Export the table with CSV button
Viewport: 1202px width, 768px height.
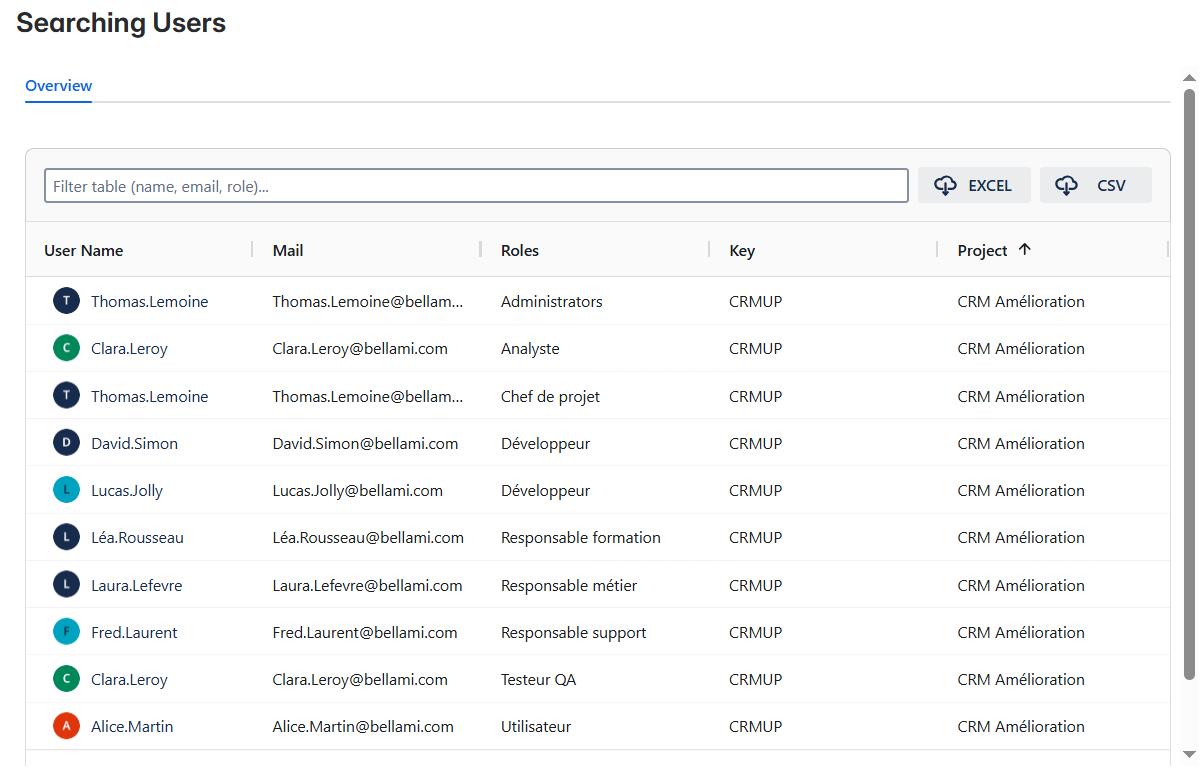coord(1096,186)
